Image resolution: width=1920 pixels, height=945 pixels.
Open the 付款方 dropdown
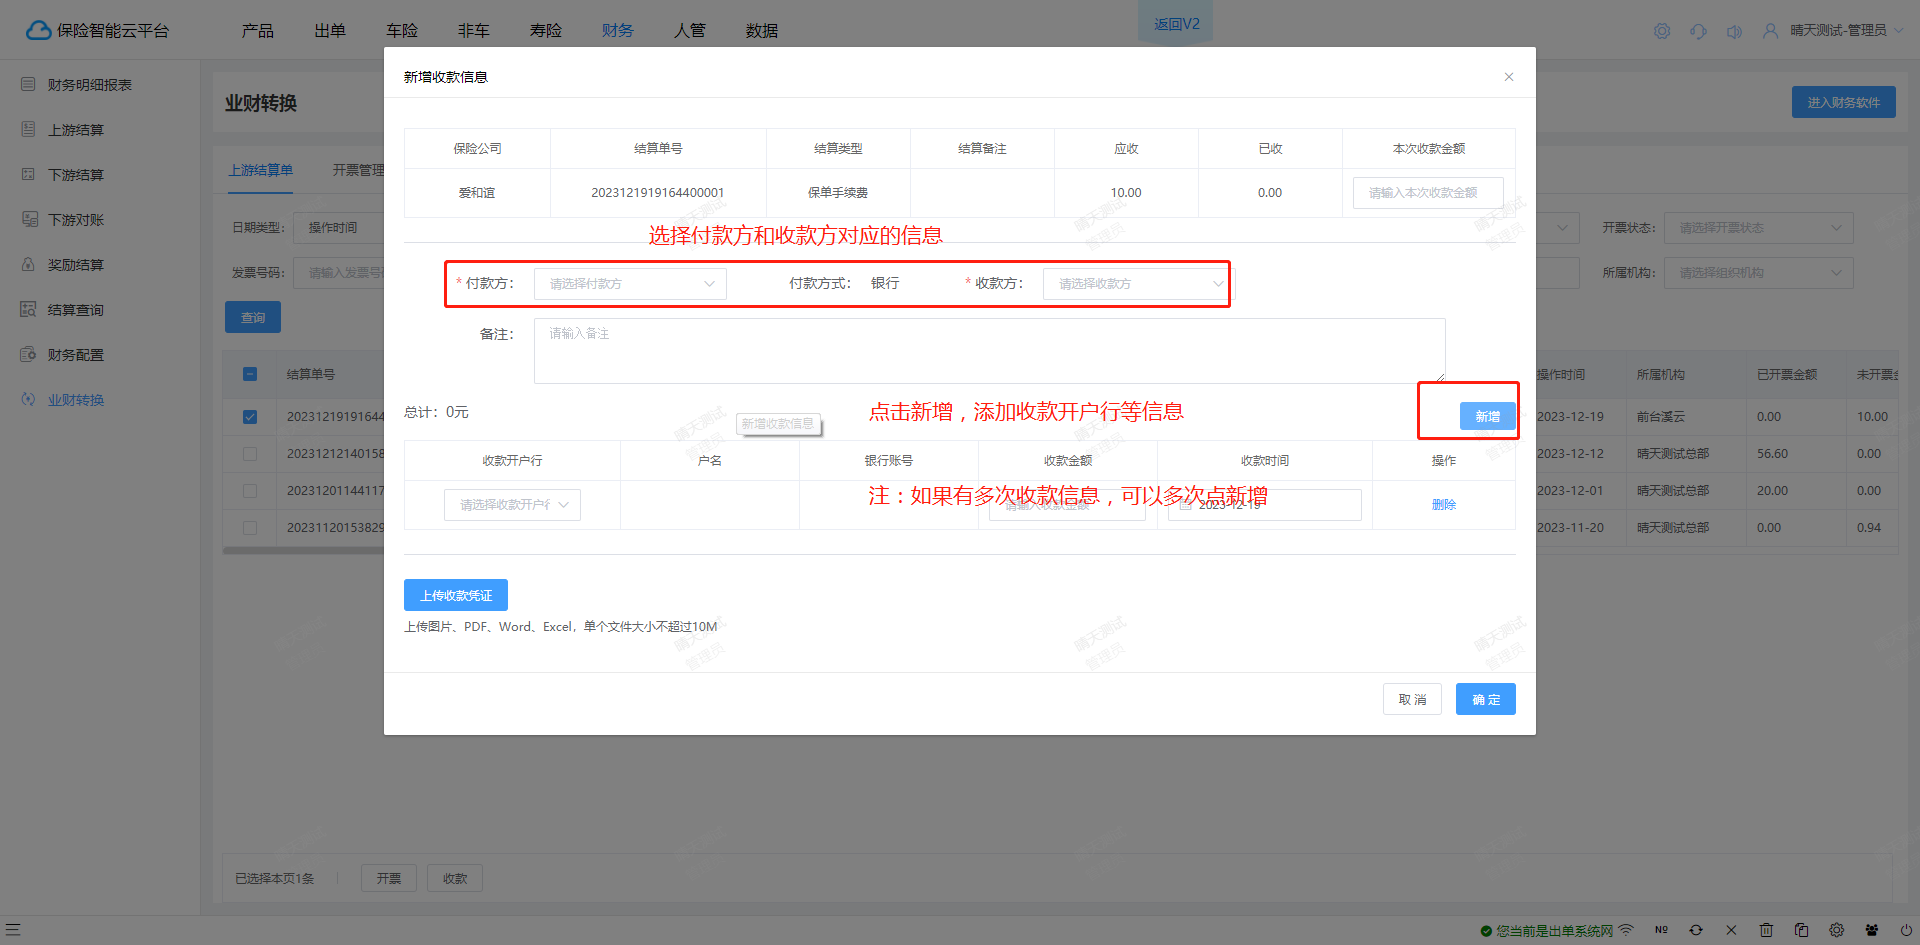coord(630,284)
